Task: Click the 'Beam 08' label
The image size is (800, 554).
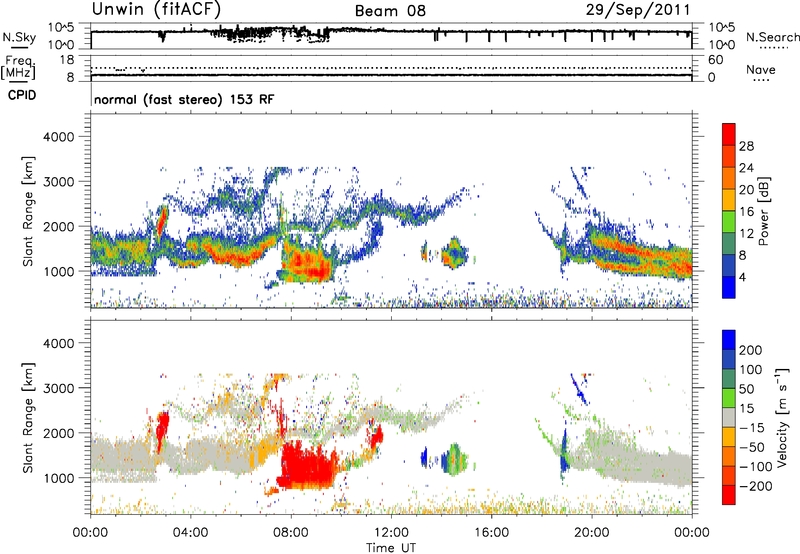Action: click(390, 11)
